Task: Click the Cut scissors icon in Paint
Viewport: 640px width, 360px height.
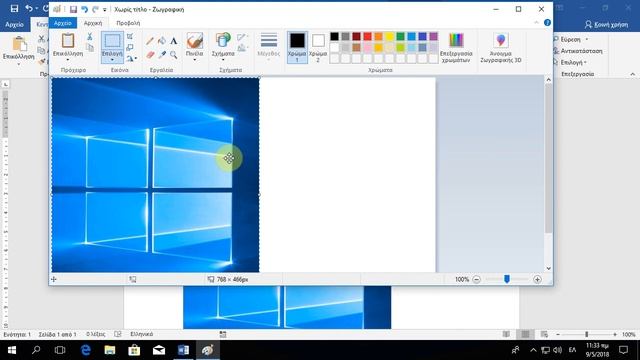Action: (x=90, y=37)
